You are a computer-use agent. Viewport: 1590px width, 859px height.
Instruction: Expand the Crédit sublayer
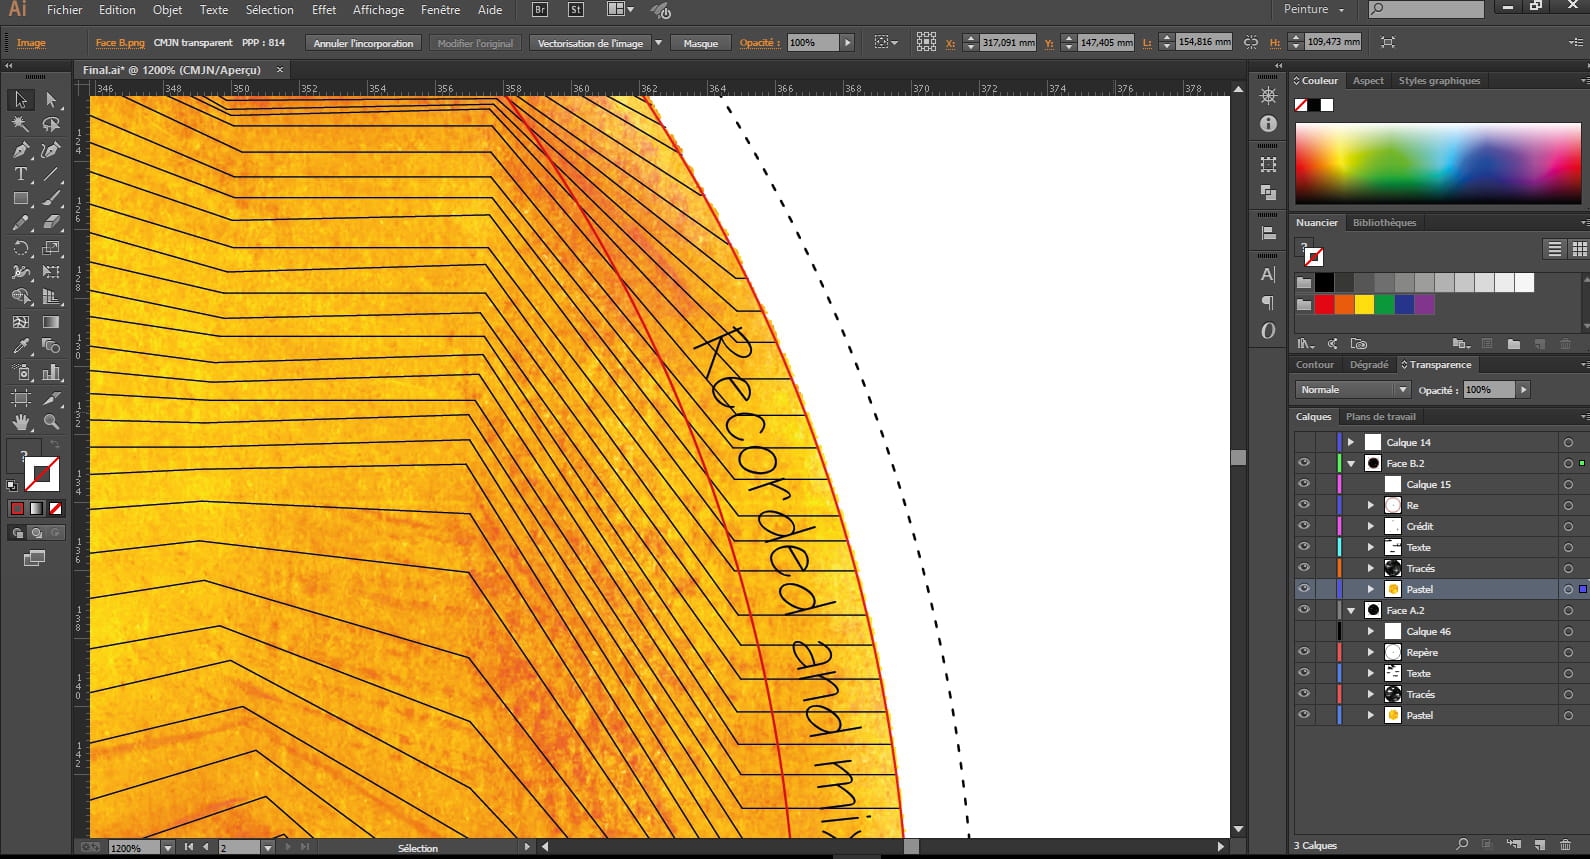click(1371, 526)
